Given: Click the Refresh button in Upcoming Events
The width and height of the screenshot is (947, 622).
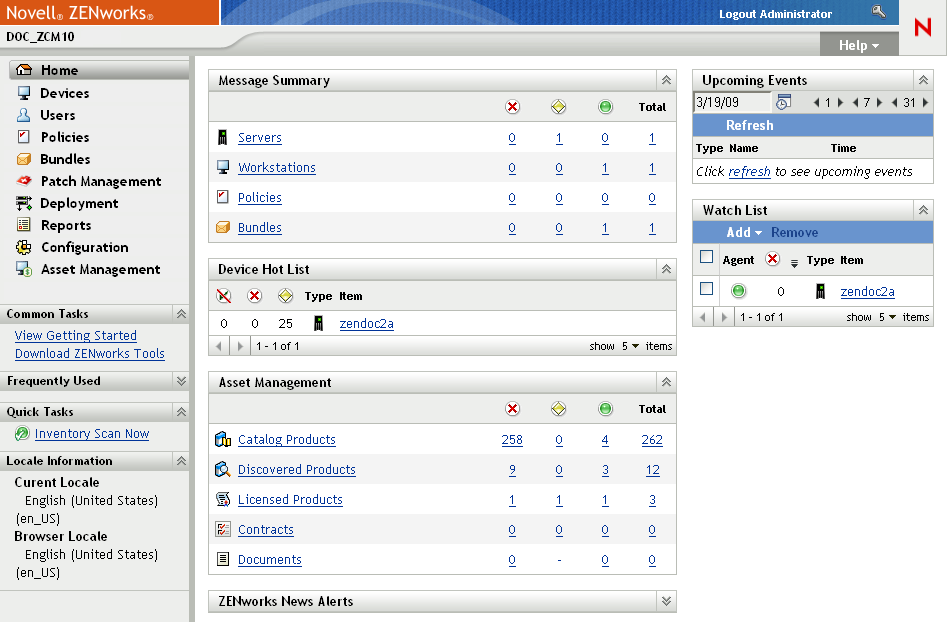Looking at the screenshot, I should tap(750, 125).
